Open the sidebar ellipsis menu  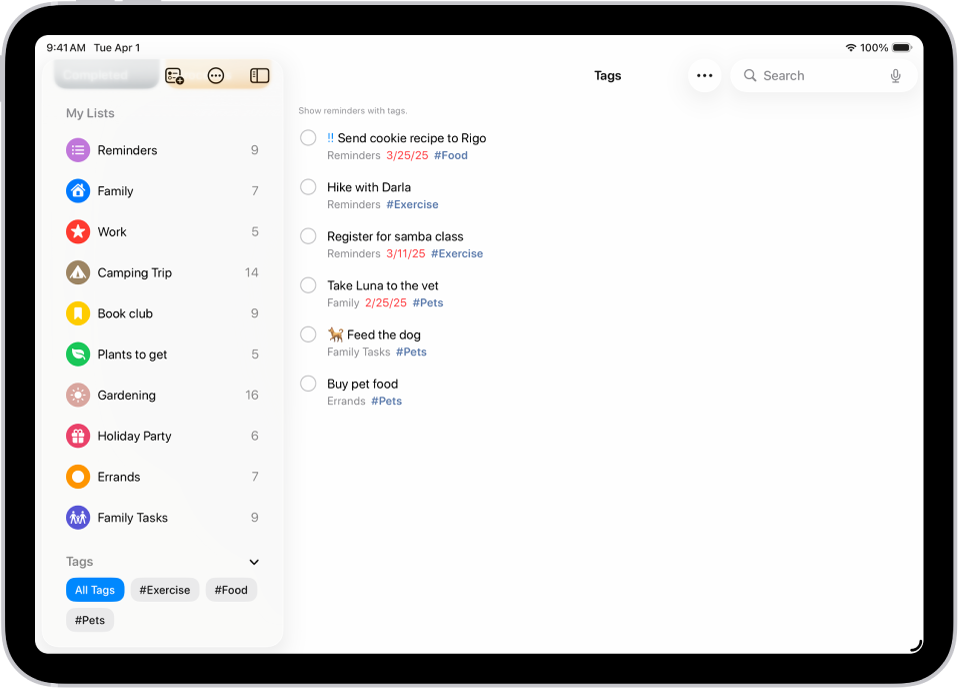click(216, 75)
